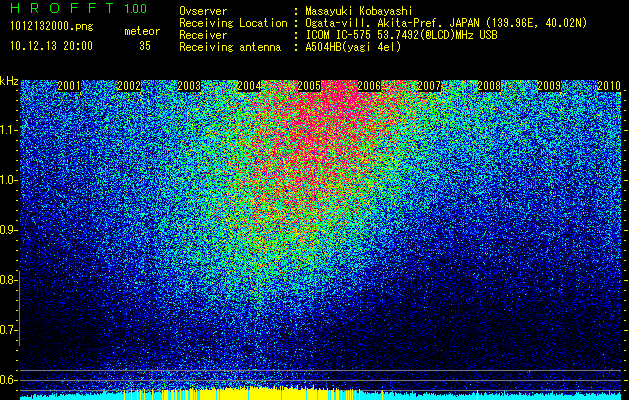Click the 2008 time marker

click(x=489, y=86)
